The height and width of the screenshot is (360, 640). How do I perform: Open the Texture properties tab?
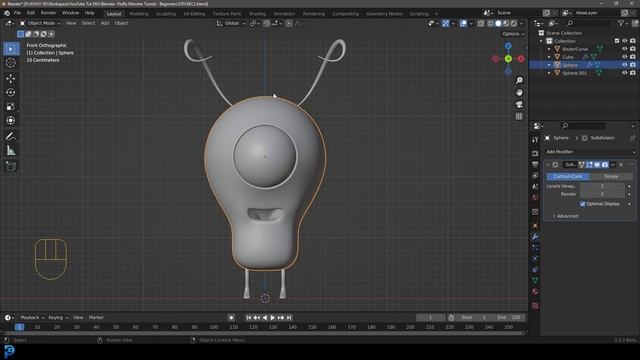(535, 305)
